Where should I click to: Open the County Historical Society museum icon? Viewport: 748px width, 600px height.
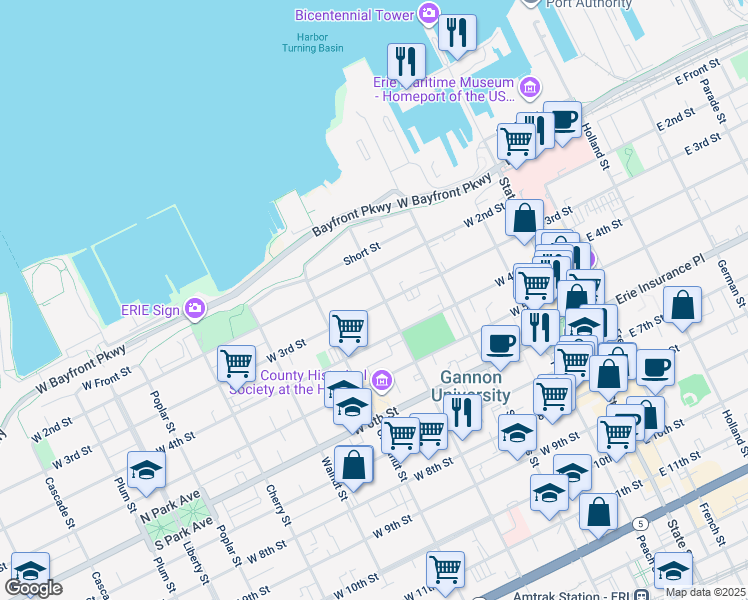381,380
